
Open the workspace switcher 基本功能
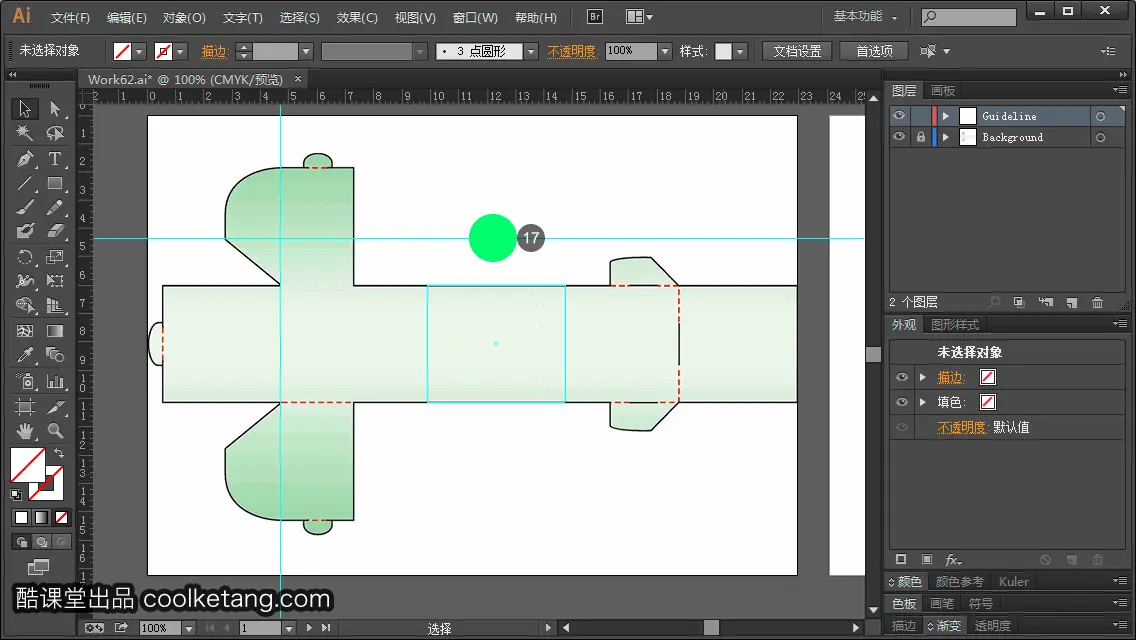point(865,16)
